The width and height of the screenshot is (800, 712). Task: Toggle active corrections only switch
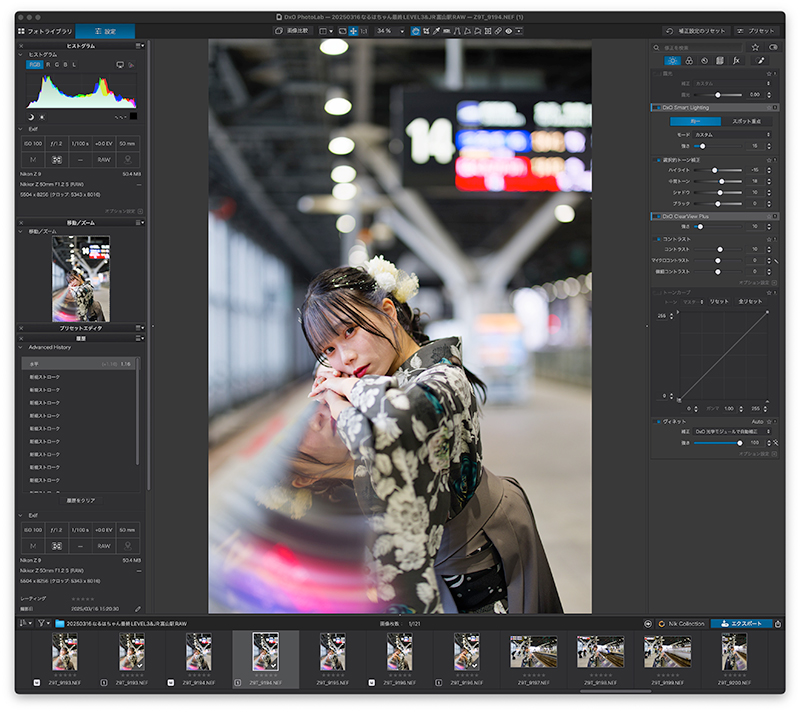773,47
